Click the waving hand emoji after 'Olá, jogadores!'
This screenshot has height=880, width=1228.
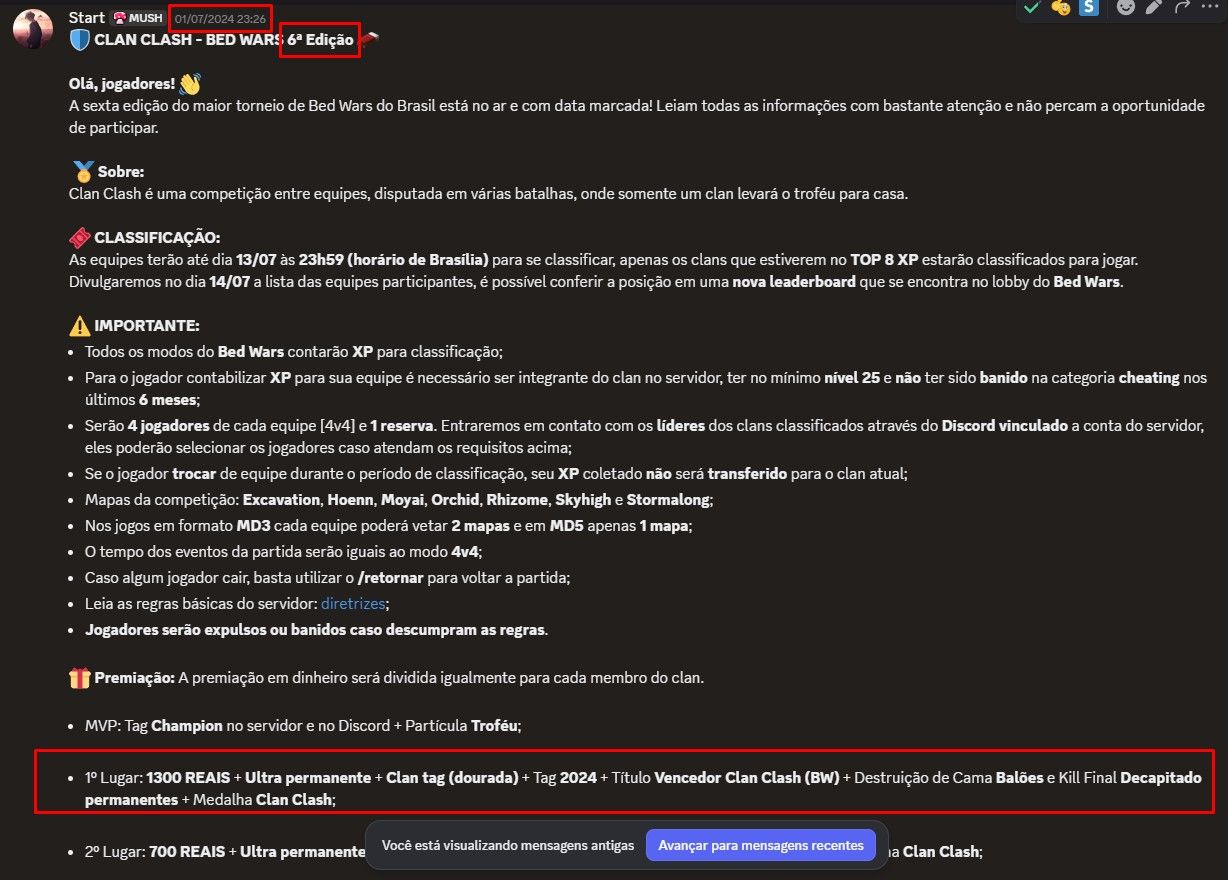pos(190,83)
